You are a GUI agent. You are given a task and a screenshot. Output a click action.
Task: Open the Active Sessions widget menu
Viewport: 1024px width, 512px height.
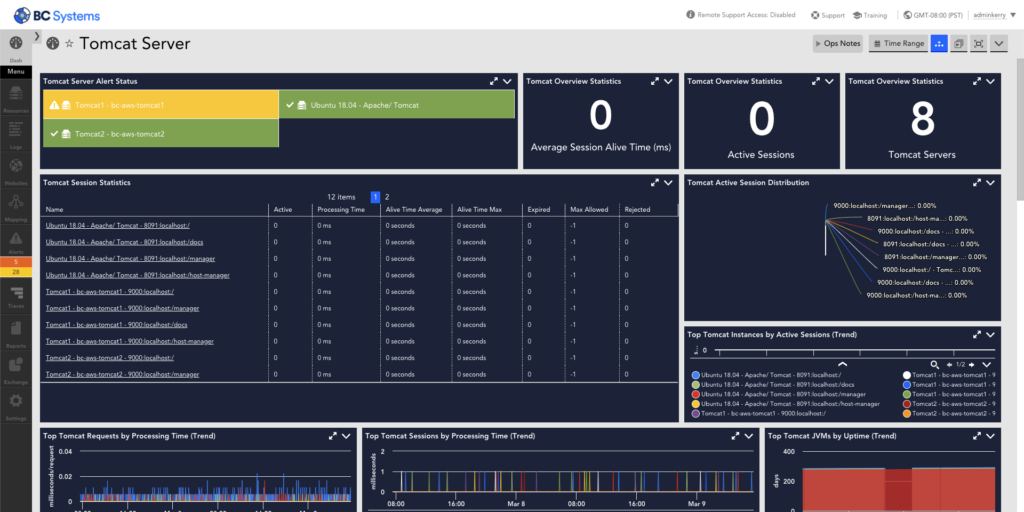pyautogui.click(x=829, y=82)
